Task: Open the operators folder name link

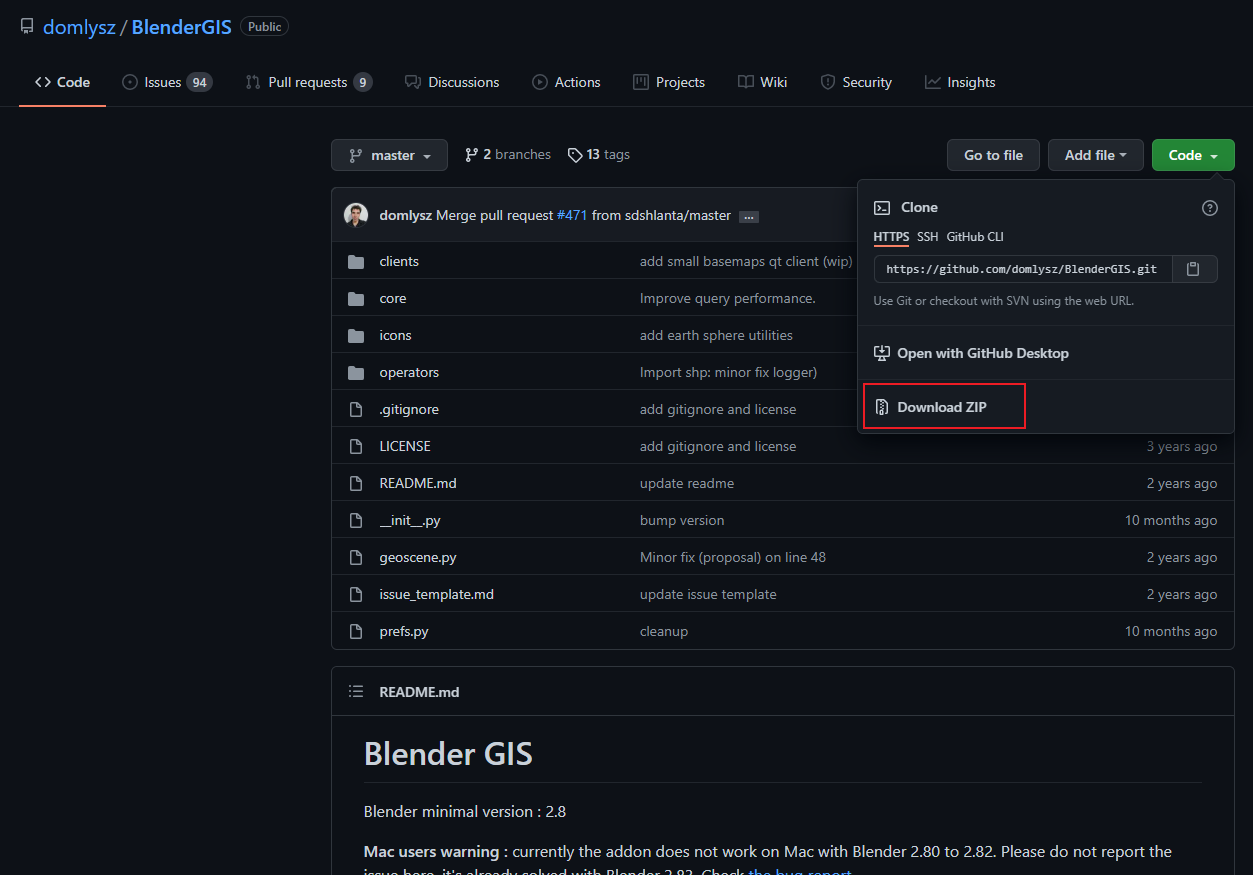Action: click(x=409, y=373)
